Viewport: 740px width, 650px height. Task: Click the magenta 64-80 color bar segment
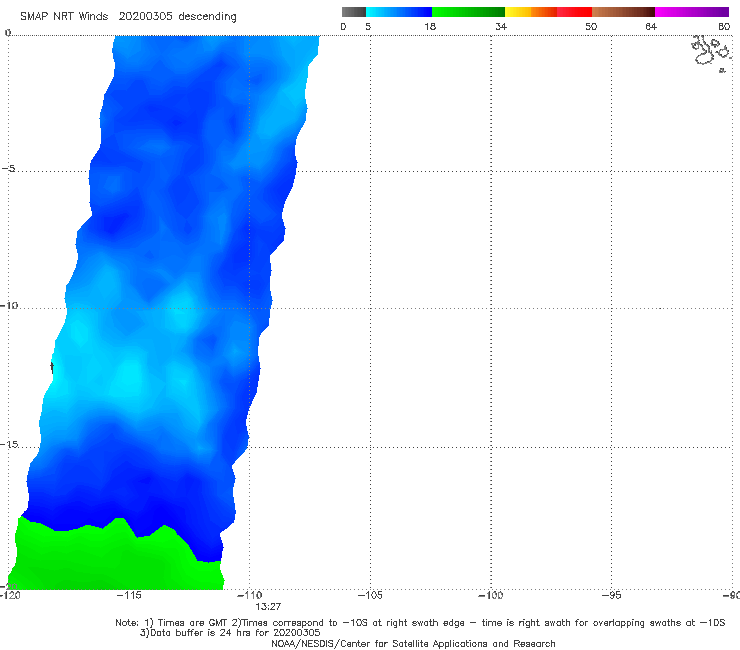(692, 12)
